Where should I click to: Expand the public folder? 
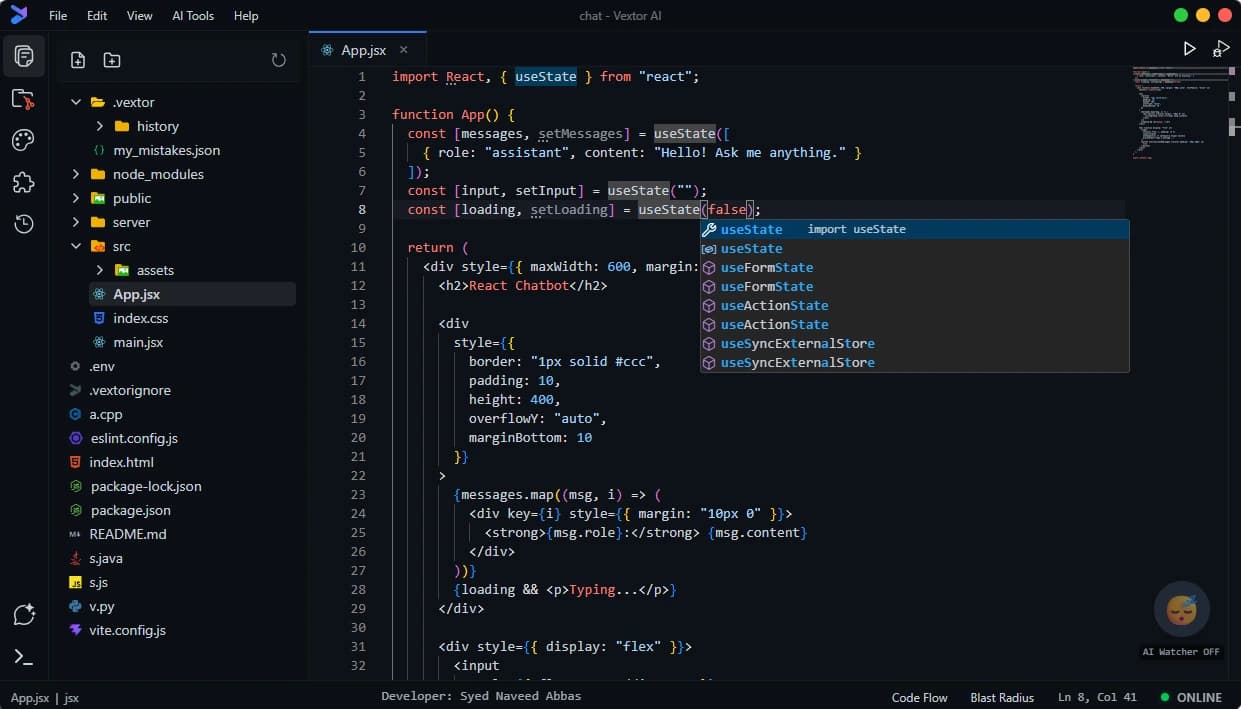pyautogui.click(x=76, y=198)
